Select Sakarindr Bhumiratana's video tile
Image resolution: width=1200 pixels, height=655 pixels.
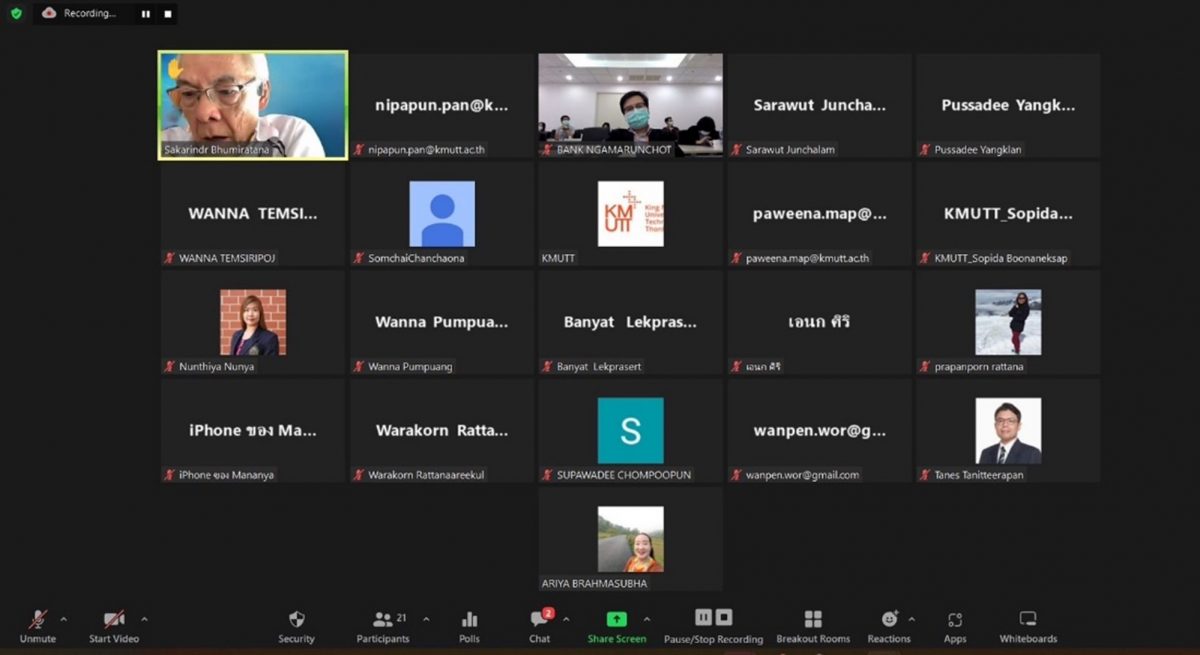[253, 105]
